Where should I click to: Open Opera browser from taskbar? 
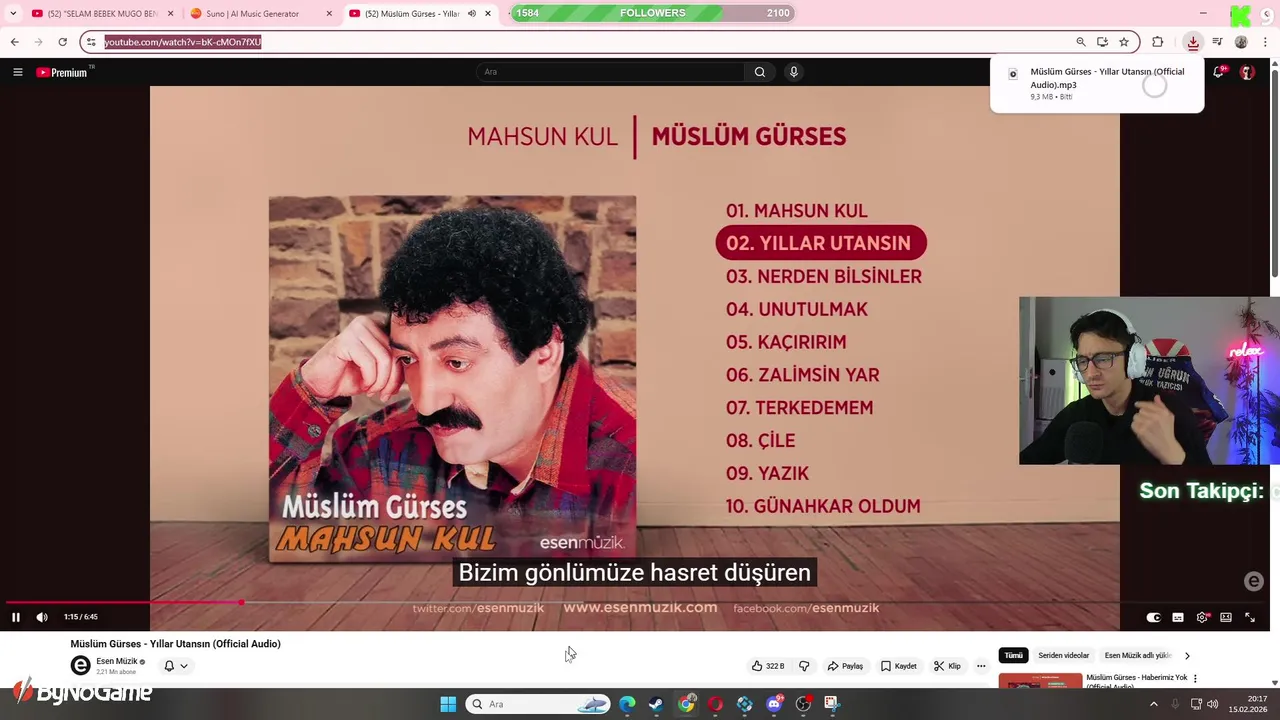[x=715, y=704]
